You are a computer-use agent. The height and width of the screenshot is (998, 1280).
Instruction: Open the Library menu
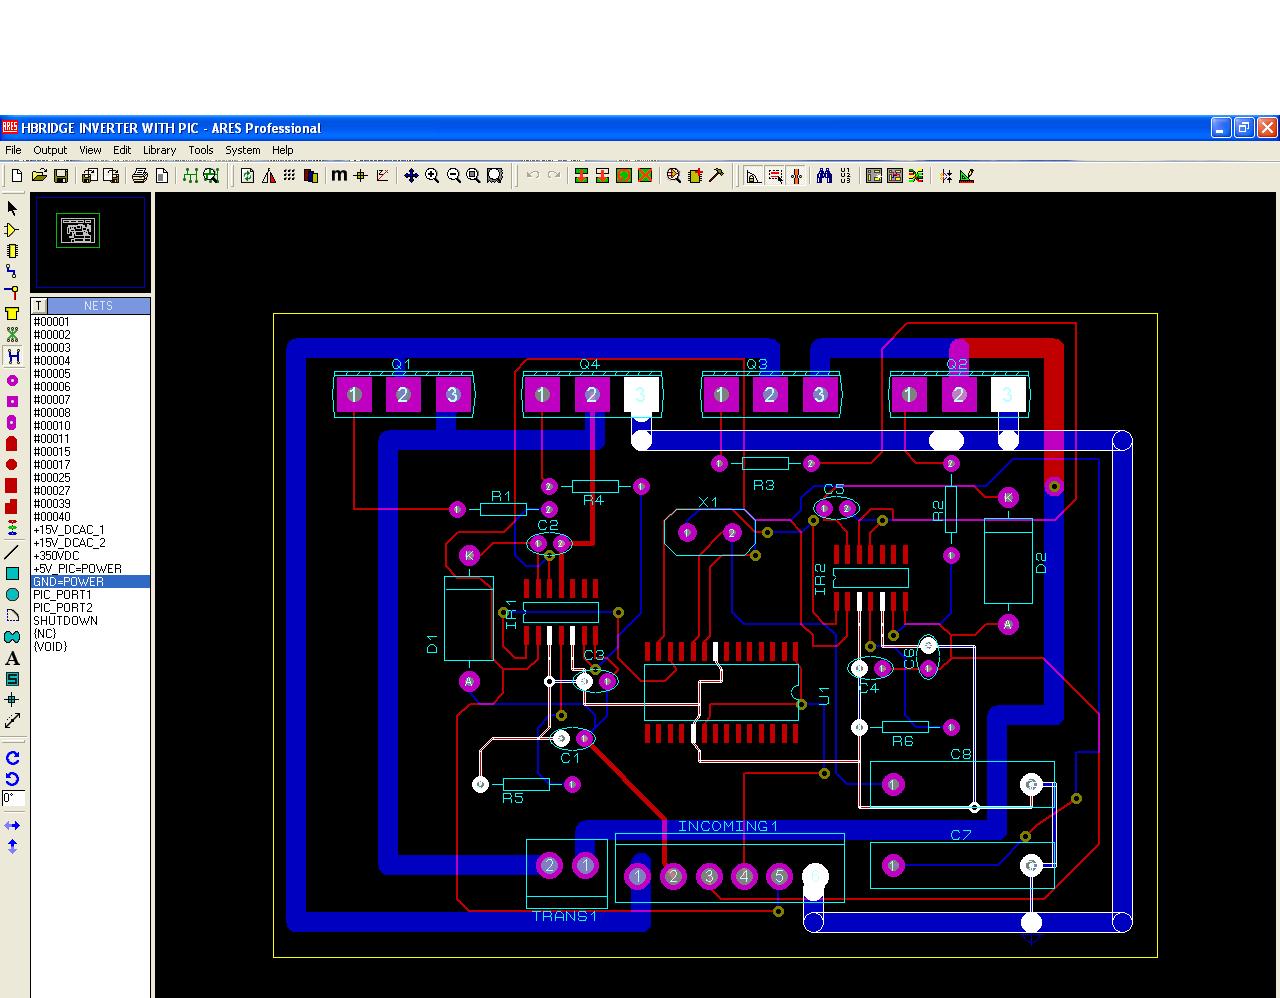(x=159, y=150)
